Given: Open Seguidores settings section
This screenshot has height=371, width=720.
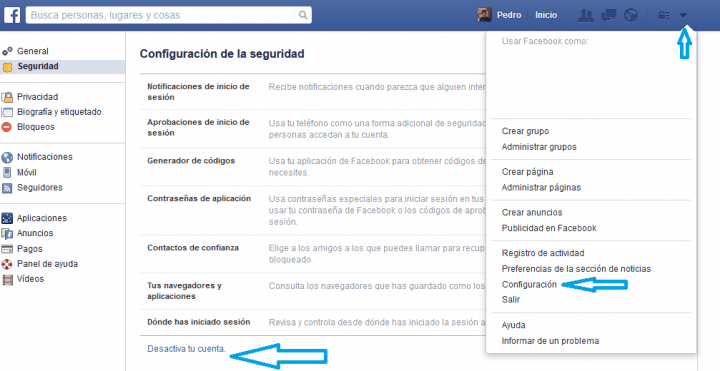Looking at the screenshot, I should pos(39,187).
